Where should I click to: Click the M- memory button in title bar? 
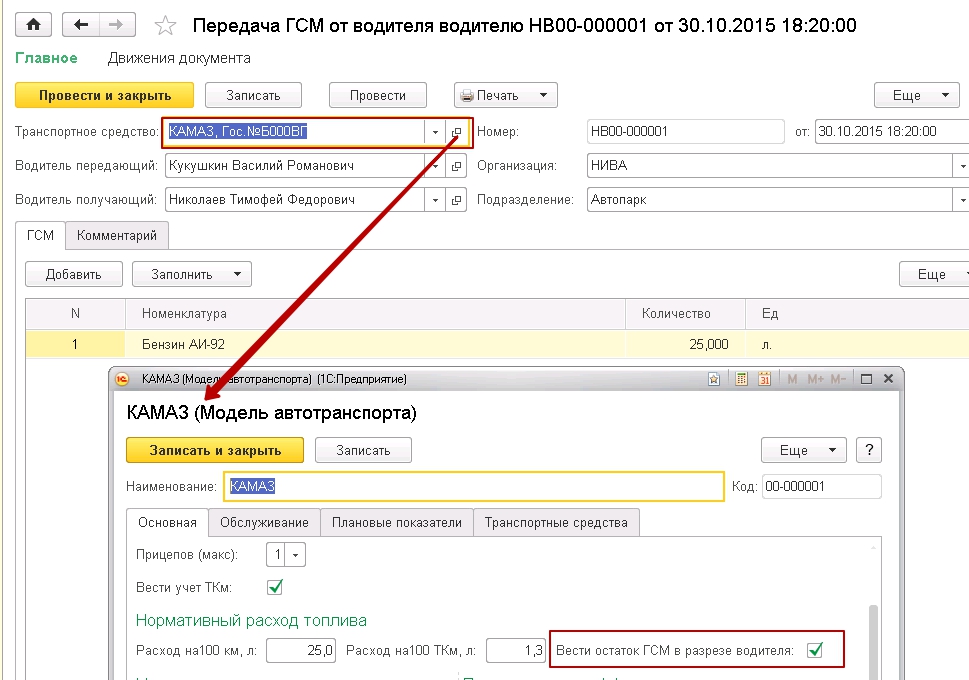tap(838, 379)
